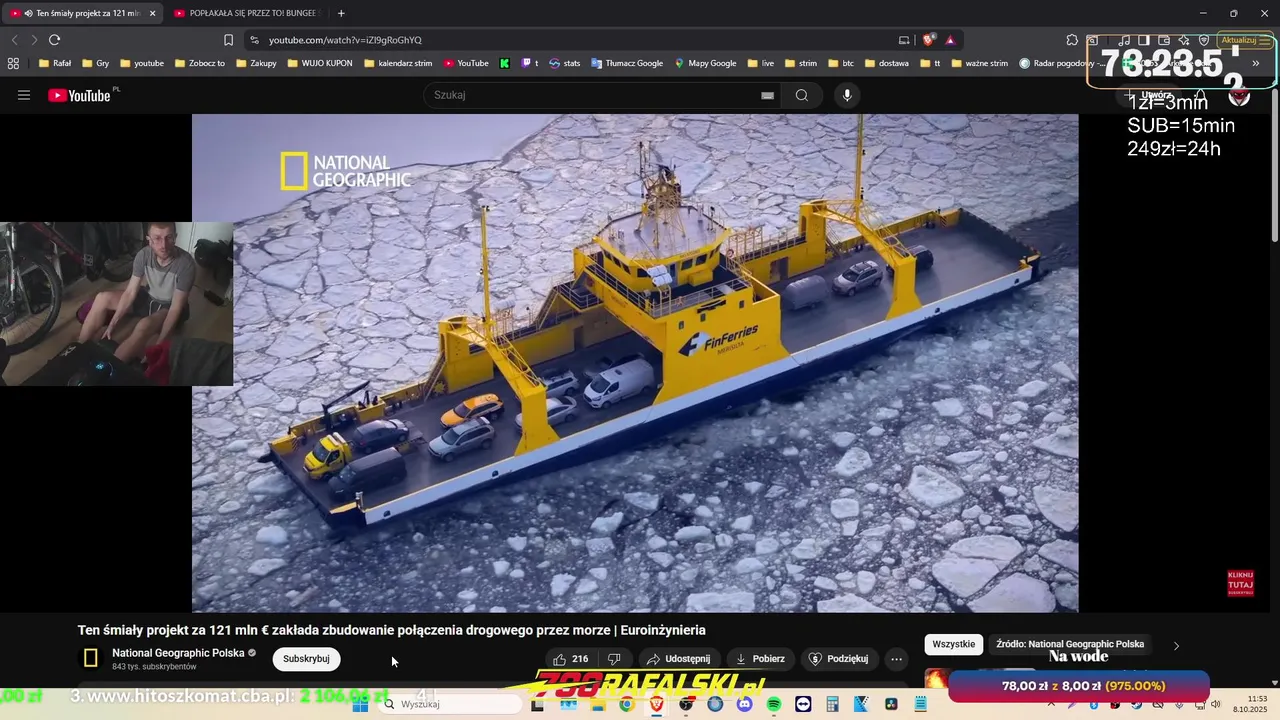Select the 'Wszystkie' filter chip
Screen dimensions: 1280x720
pyautogui.click(x=953, y=644)
